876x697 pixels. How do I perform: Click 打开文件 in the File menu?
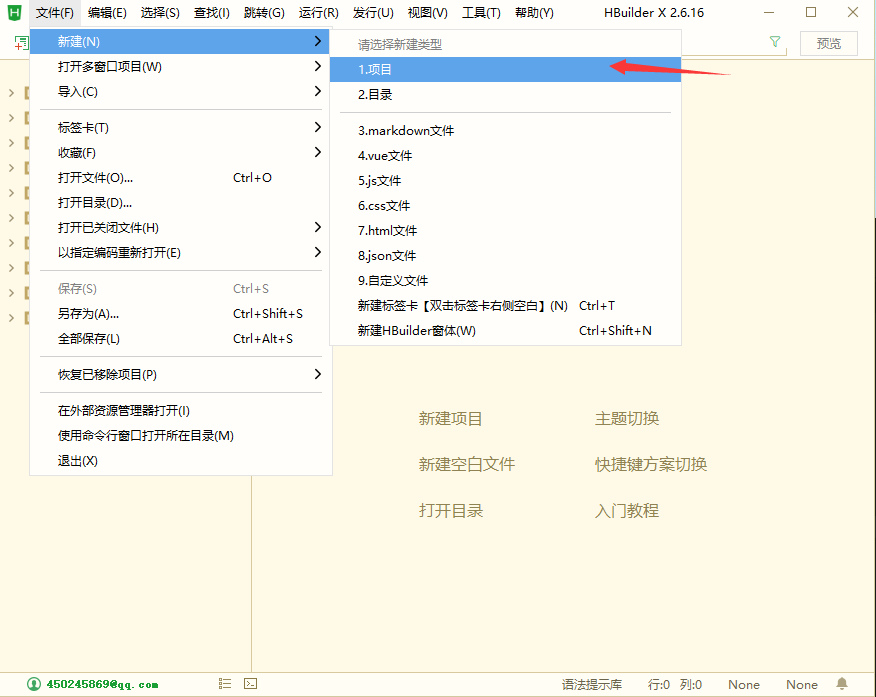pyautogui.click(x=95, y=178)
